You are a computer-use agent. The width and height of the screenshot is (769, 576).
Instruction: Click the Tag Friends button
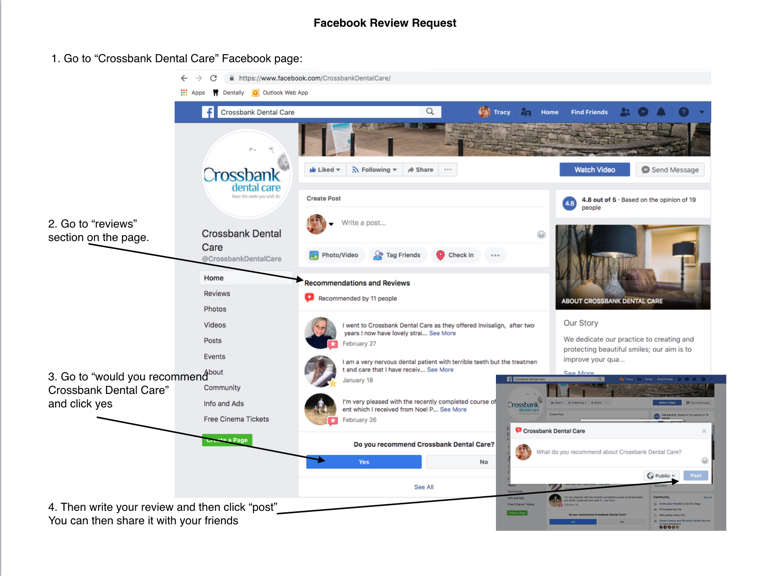[397, 255]
